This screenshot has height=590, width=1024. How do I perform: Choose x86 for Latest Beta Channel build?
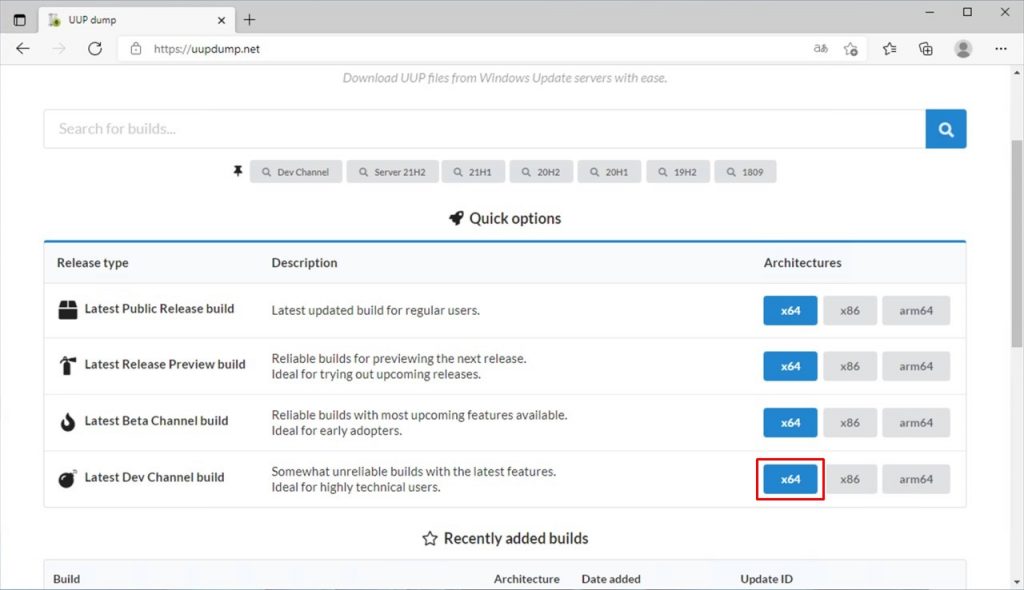(850, 423)
